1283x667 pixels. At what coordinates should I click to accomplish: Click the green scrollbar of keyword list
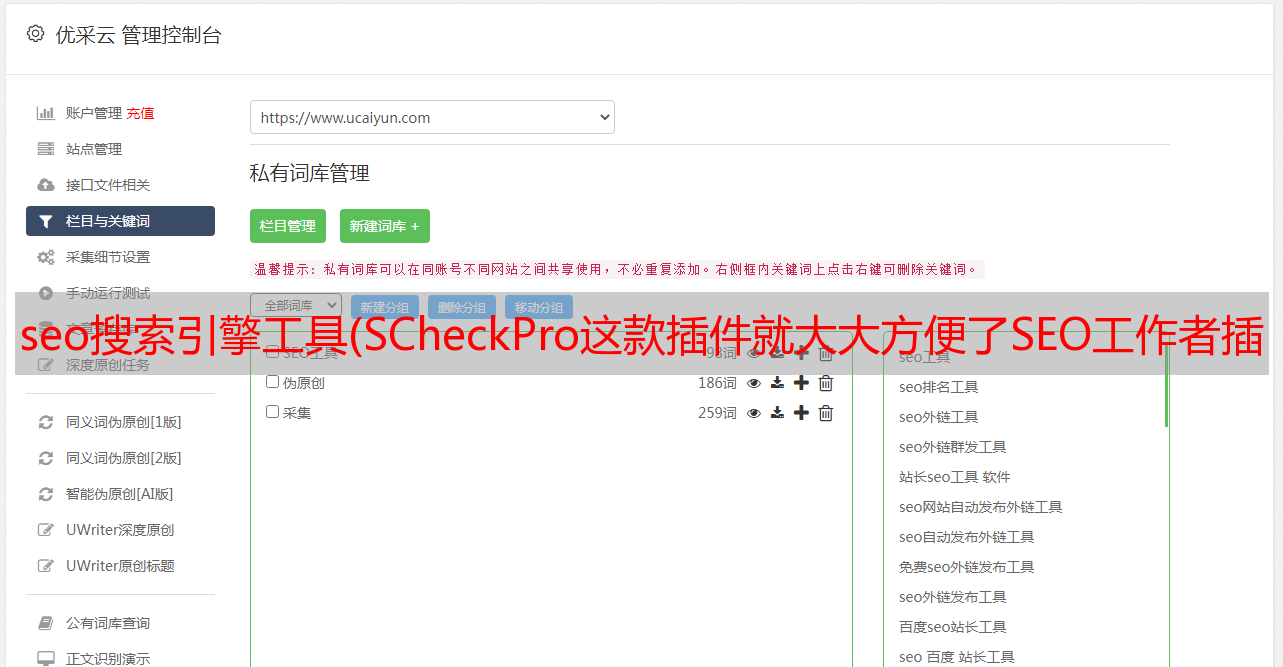1166,385
